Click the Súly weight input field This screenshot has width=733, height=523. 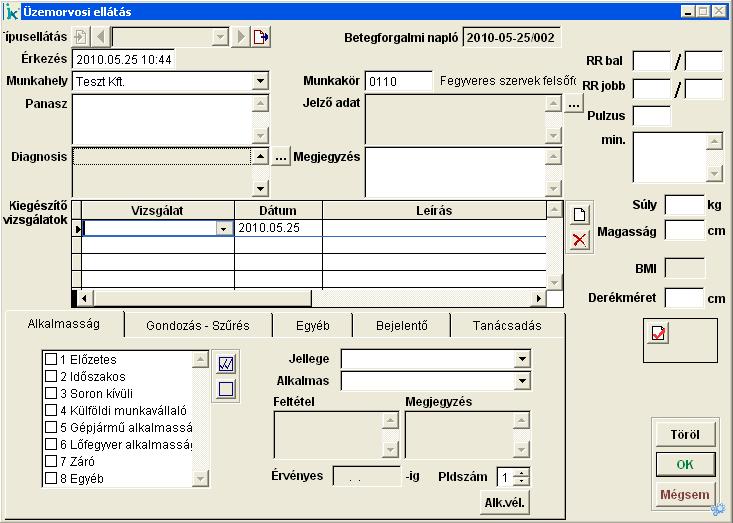point(684,205)
